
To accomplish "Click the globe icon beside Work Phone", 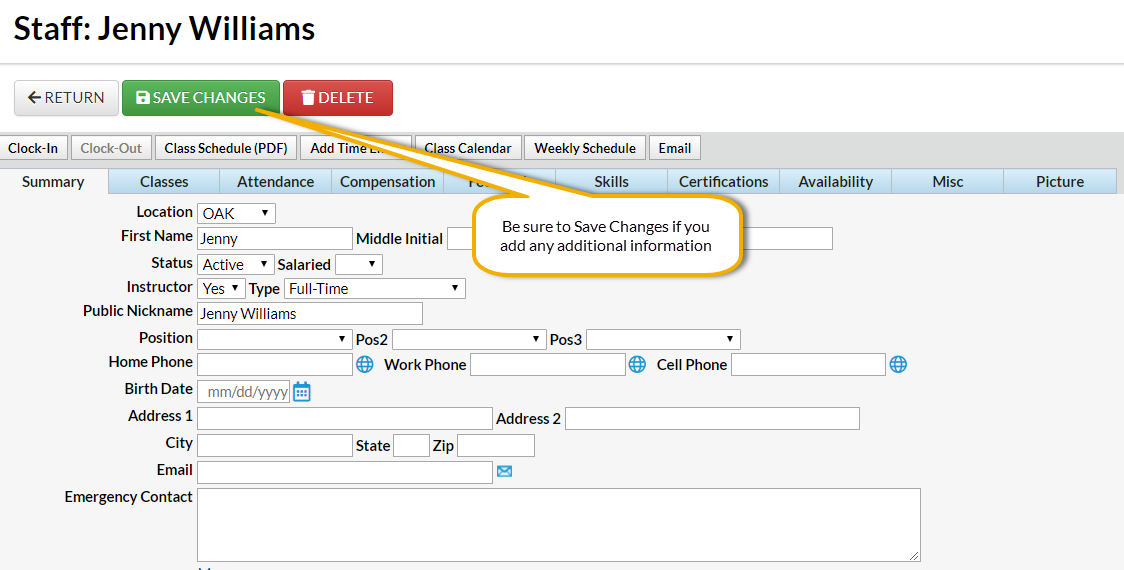I will point(637,364).
